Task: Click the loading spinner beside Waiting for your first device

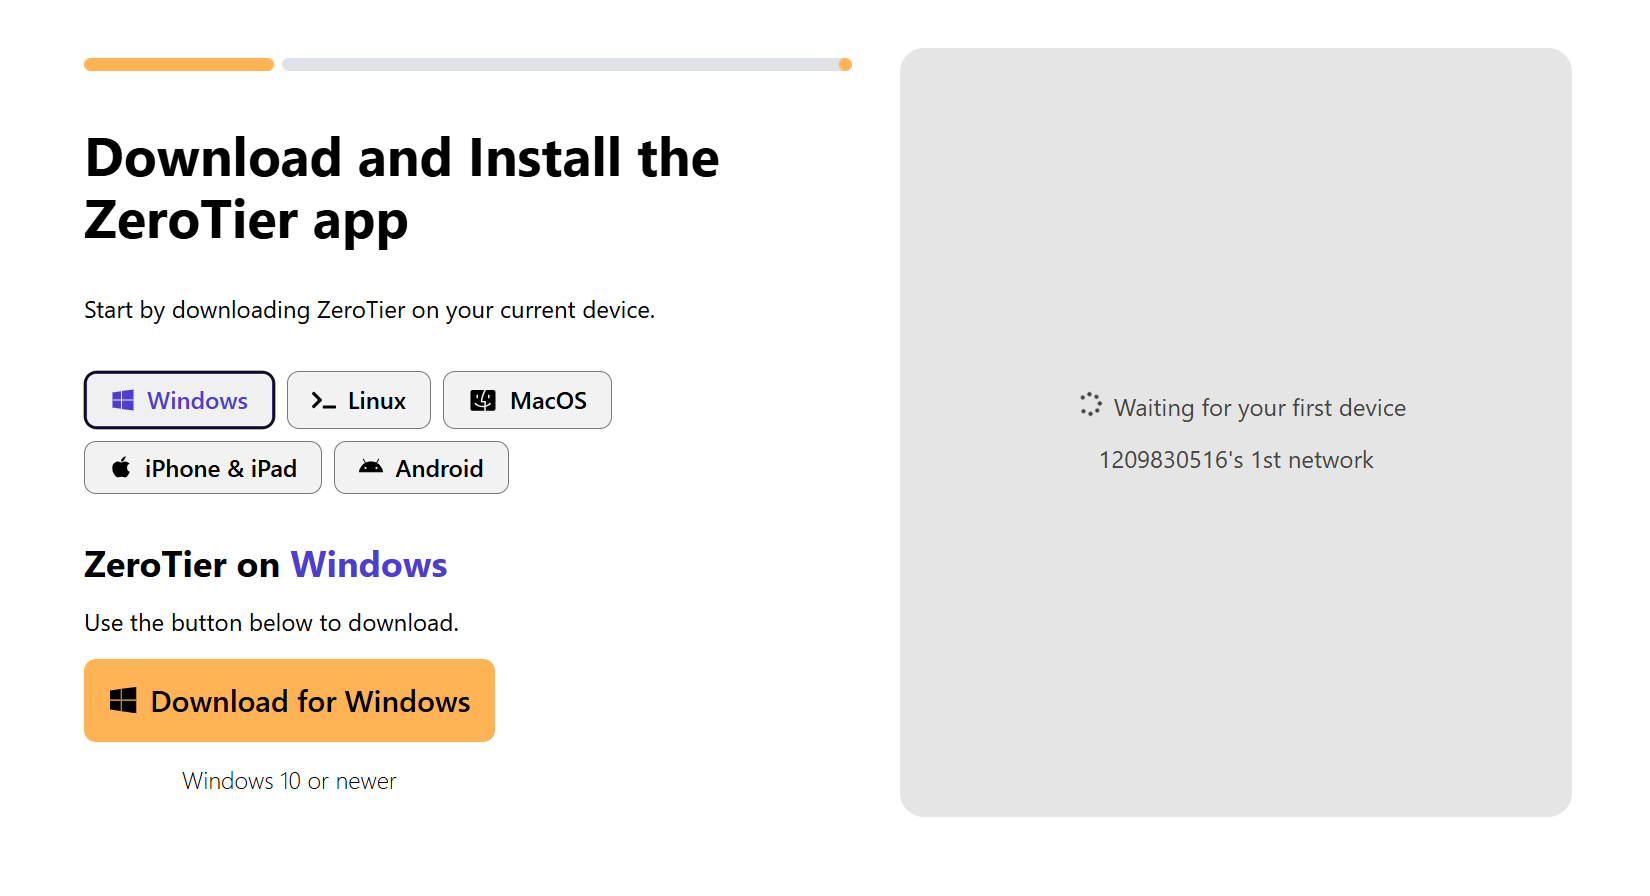Action: click(x=1090, y=405)
